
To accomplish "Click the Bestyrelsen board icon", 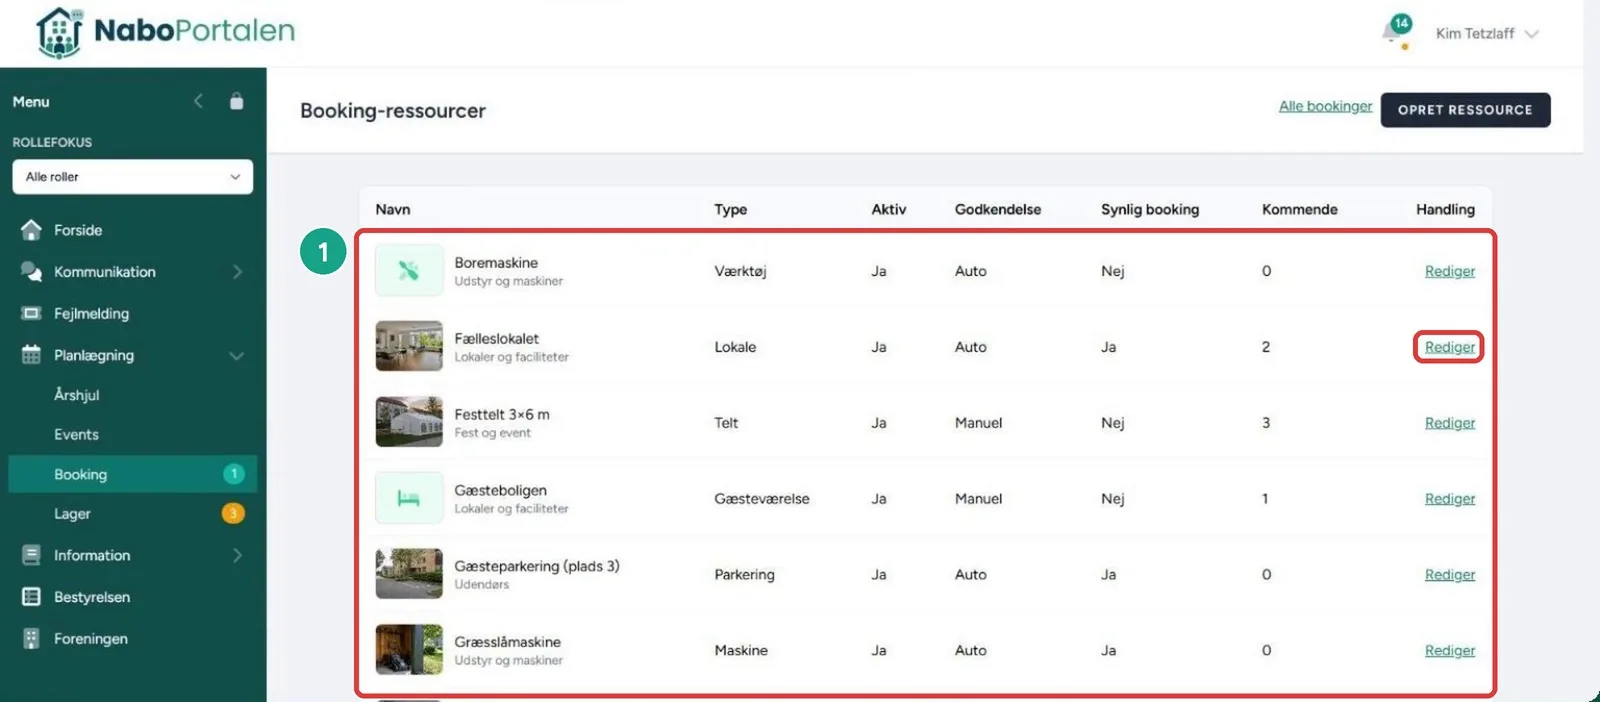I will [31, 597].
